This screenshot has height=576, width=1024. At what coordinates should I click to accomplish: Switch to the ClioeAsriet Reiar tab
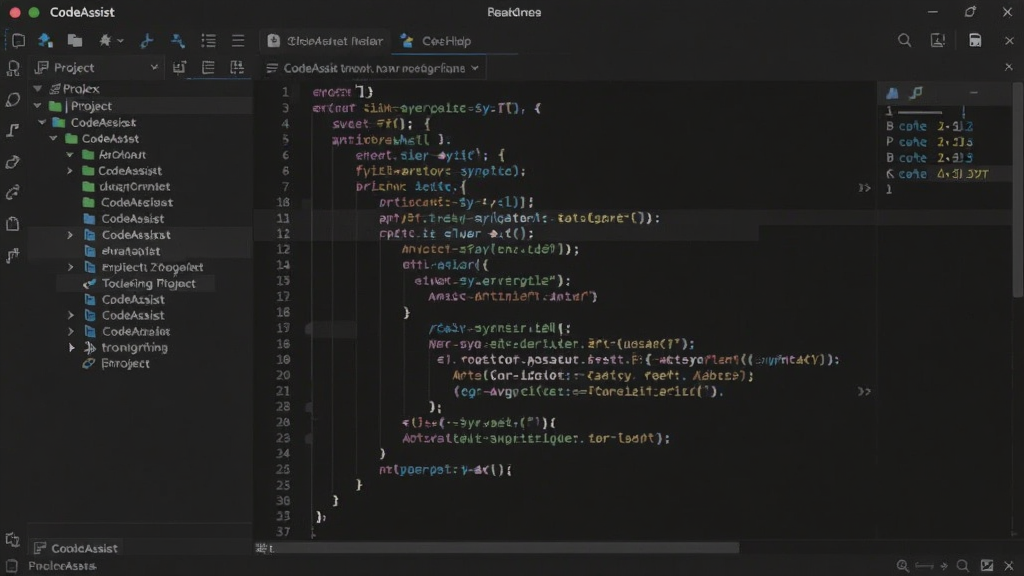point(325,40)
